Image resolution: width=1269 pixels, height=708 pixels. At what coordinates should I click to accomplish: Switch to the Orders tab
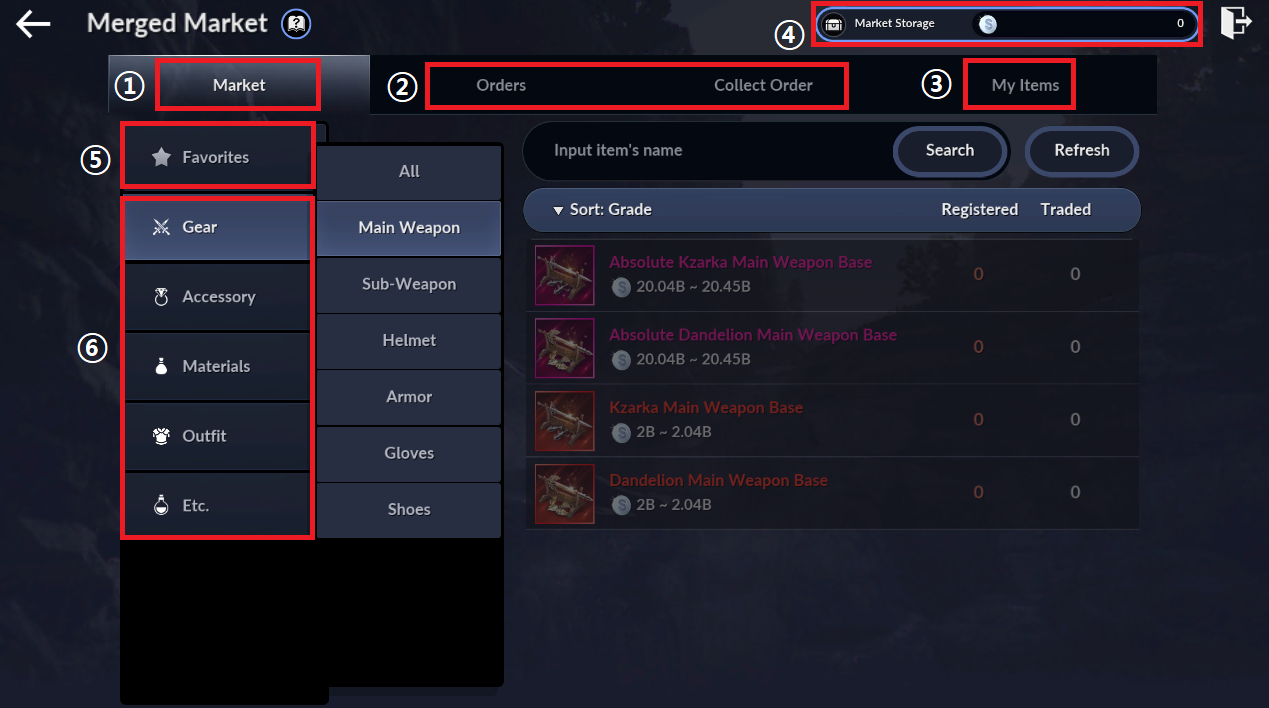(x=501, y=85)
